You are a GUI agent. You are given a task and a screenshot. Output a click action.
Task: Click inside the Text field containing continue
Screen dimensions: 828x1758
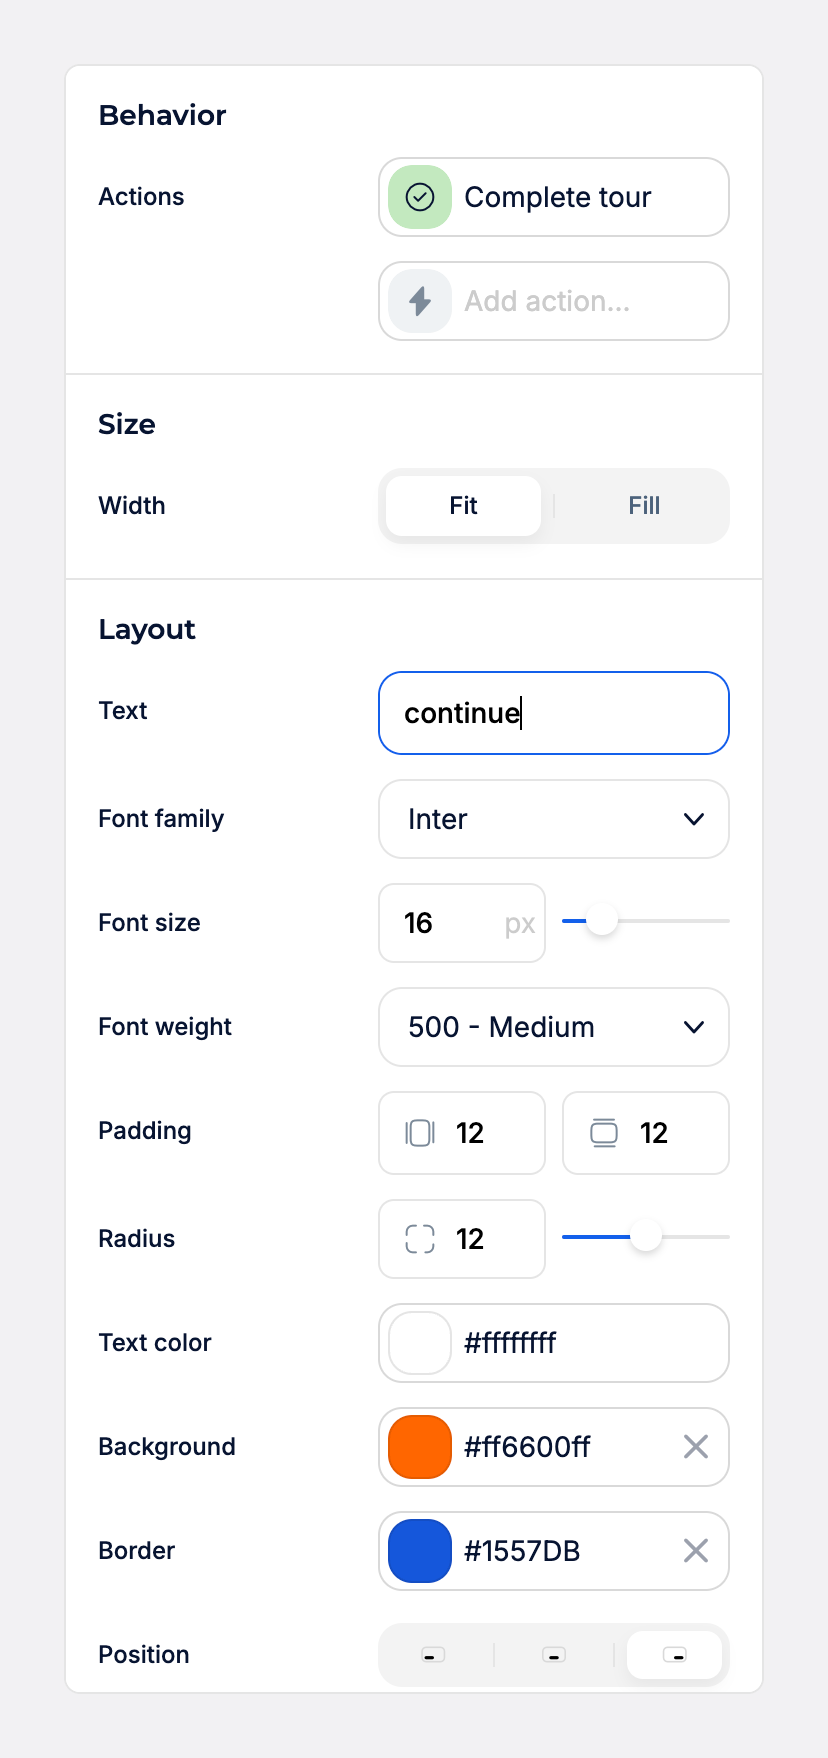553,713
